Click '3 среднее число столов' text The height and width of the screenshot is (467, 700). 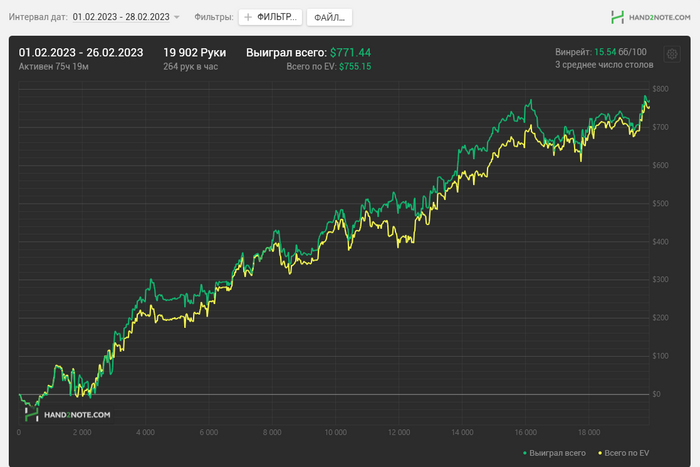tap(604, 65)
